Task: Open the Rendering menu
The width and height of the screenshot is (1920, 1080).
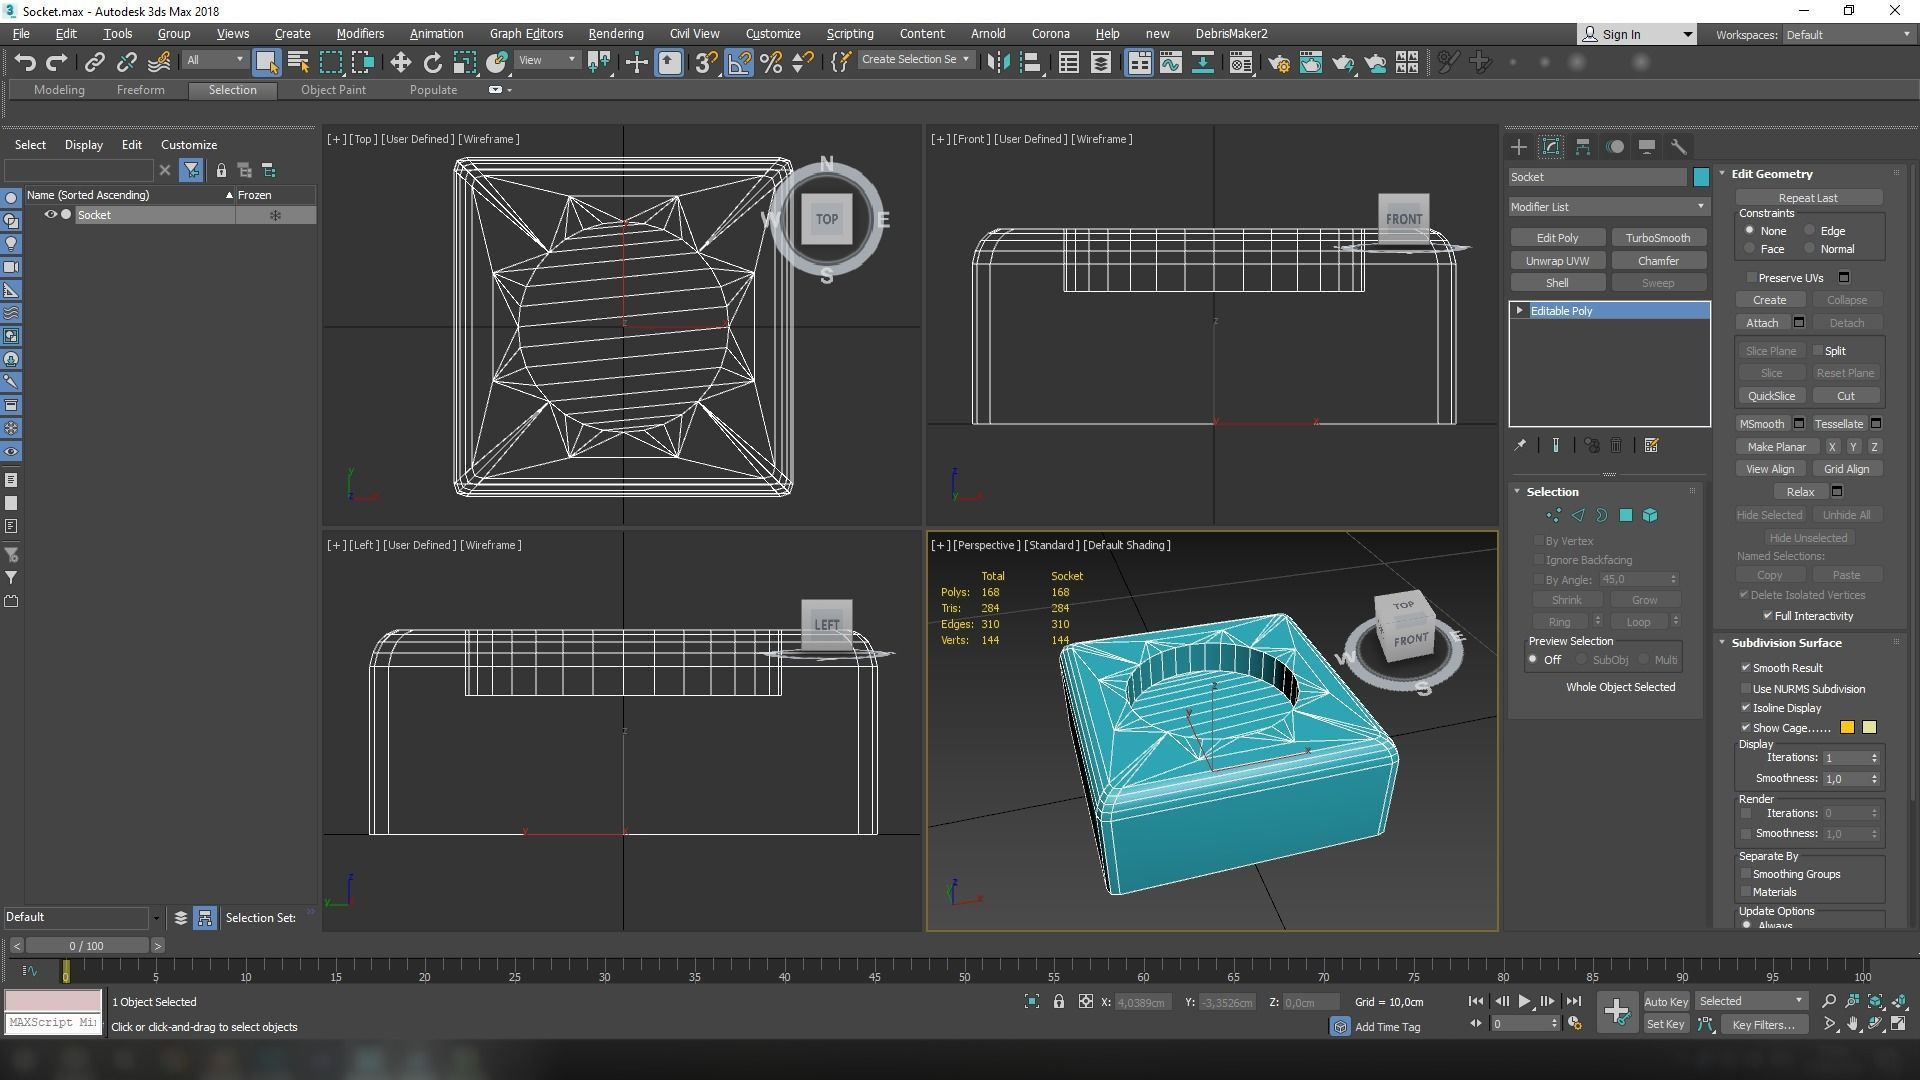Action: pos(615,33)
